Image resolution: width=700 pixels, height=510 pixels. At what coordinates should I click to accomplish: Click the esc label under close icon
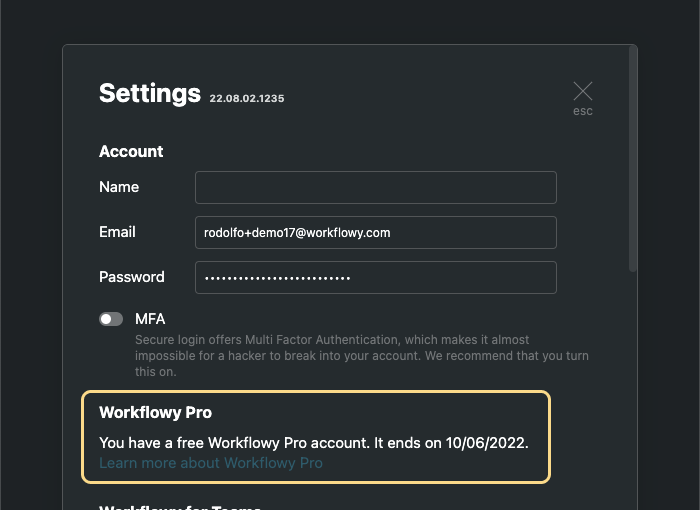click(x=583, y=111)
